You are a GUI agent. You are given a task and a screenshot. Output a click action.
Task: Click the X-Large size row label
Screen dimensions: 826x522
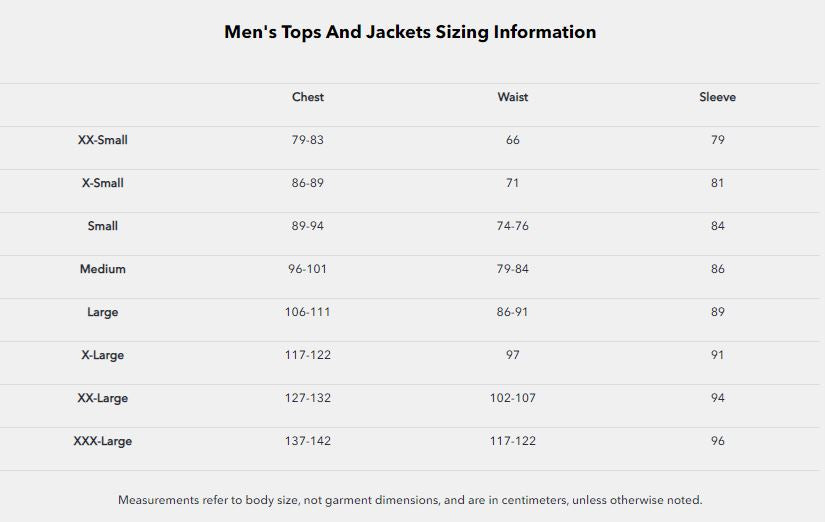(x=103, y=355)
